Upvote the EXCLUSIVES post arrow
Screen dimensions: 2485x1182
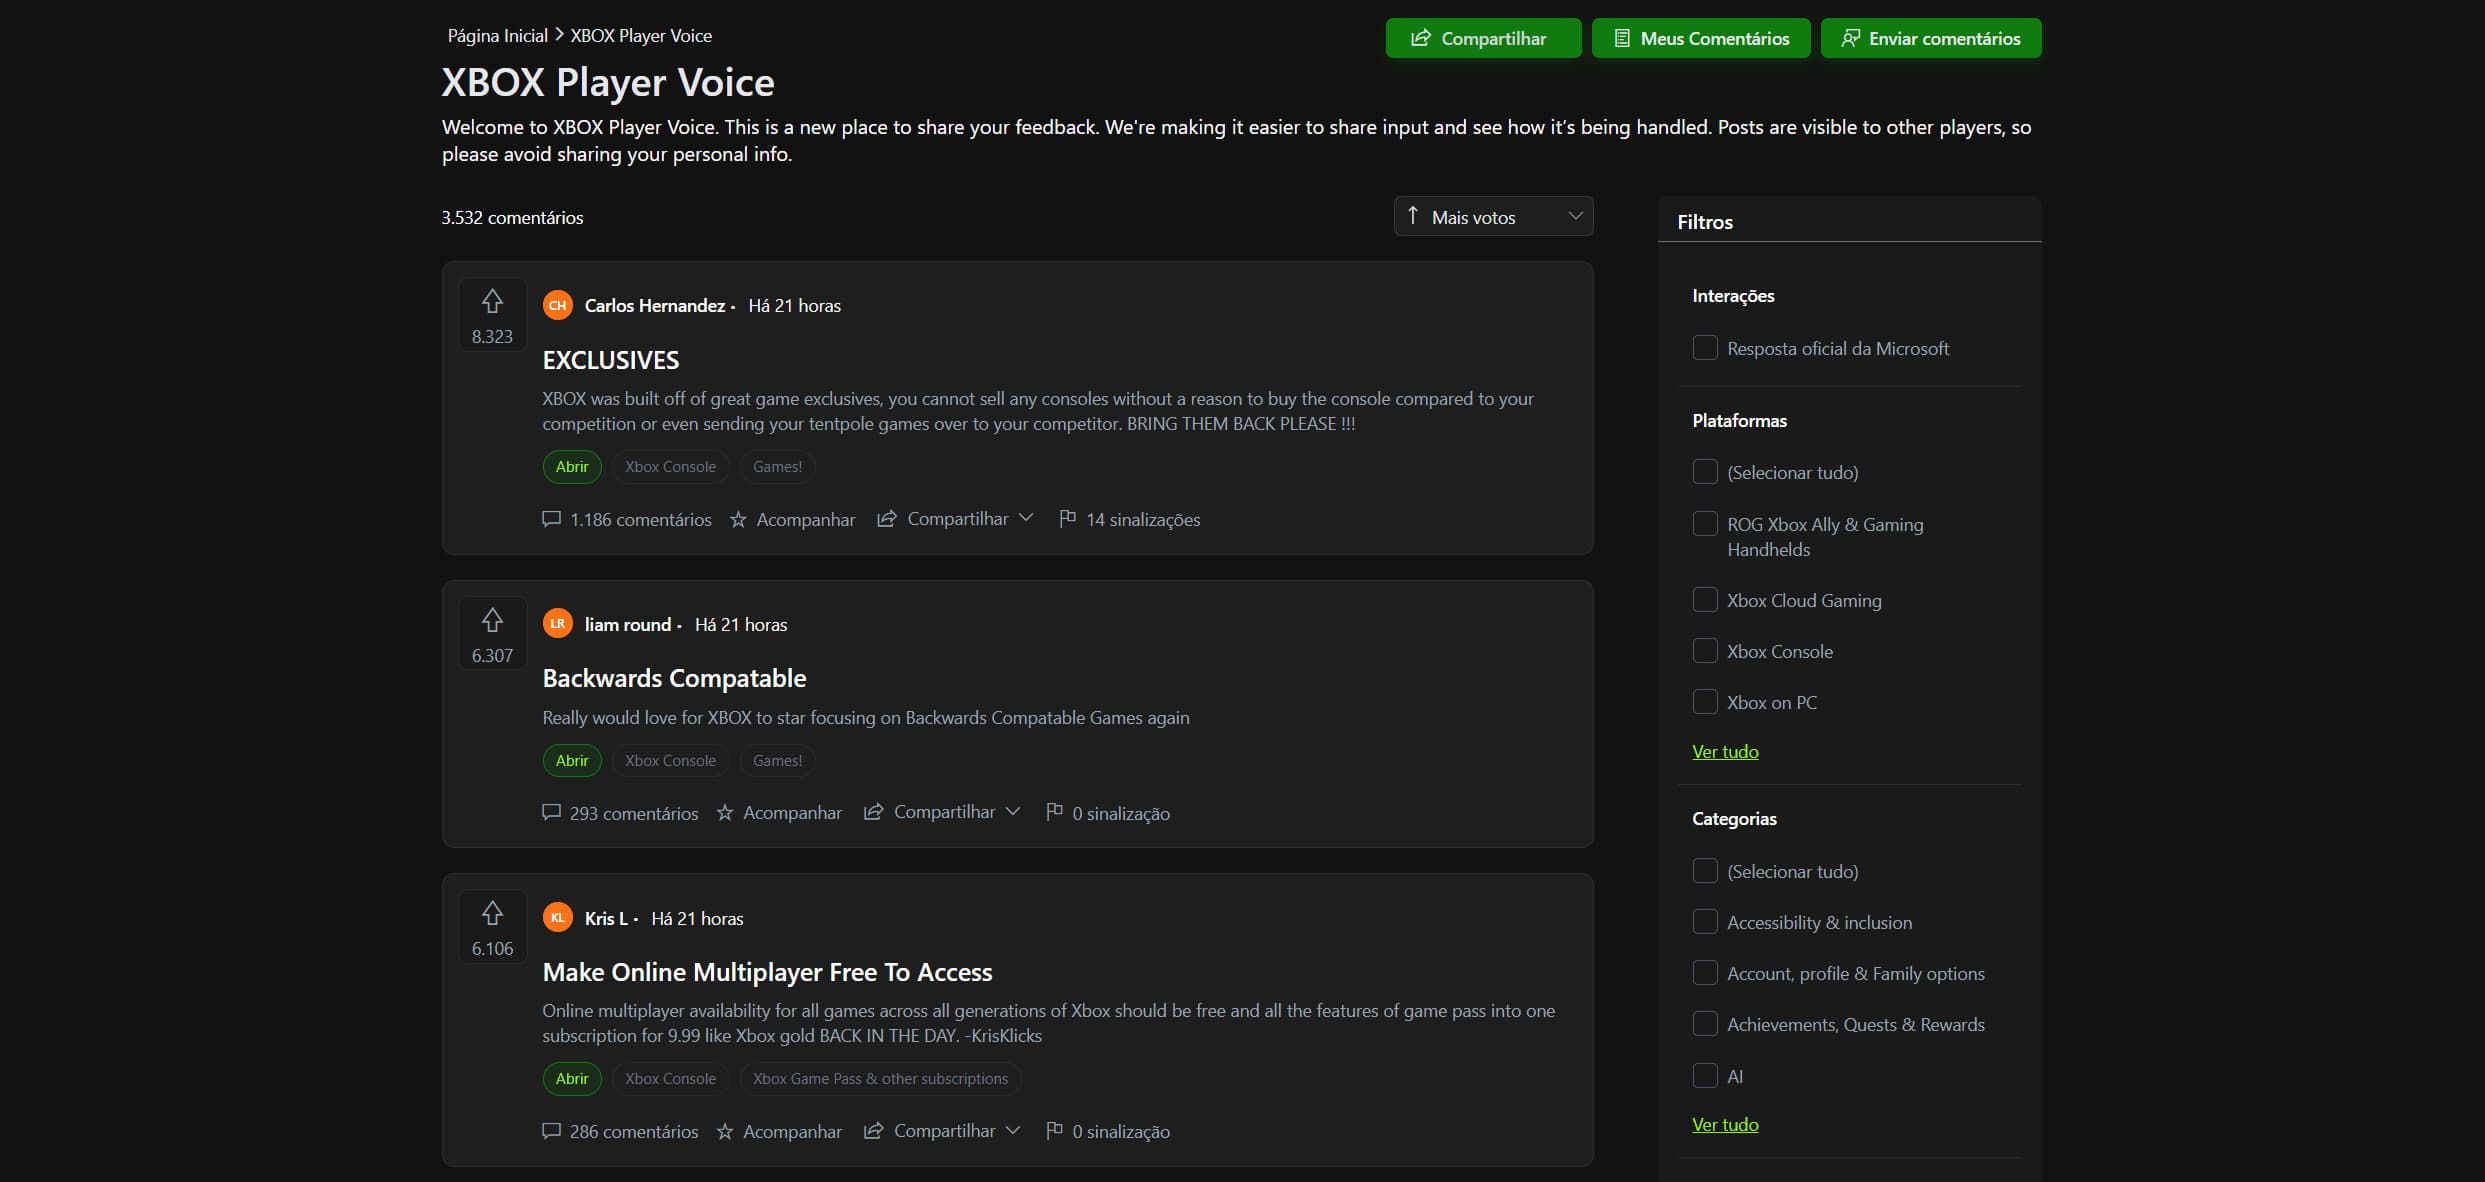[x=492, y=301]
